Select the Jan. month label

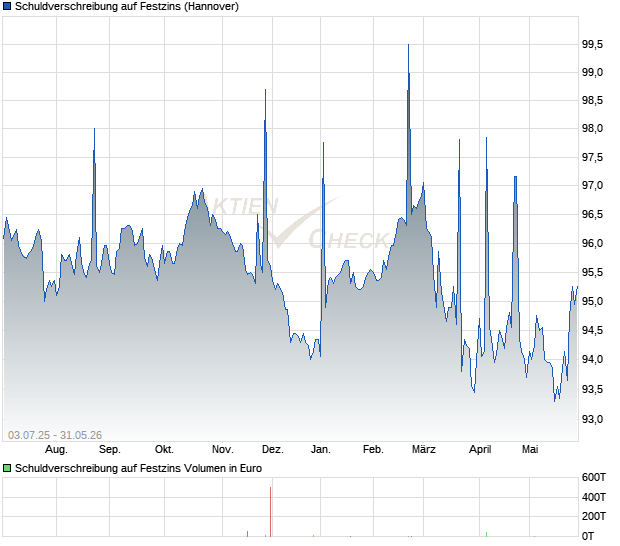point(321,450)
